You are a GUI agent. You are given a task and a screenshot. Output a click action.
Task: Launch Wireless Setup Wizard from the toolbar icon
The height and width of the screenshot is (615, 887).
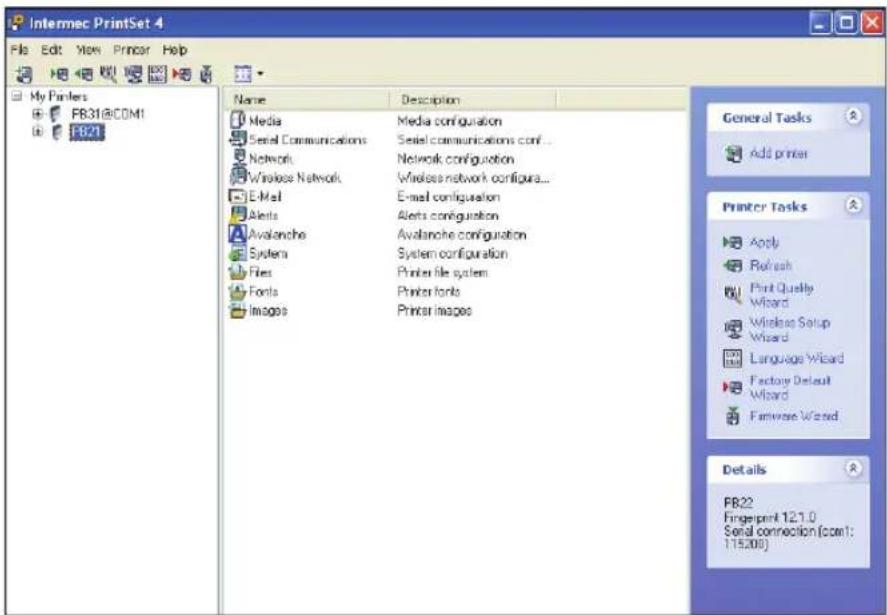click(x=134, y=74)
